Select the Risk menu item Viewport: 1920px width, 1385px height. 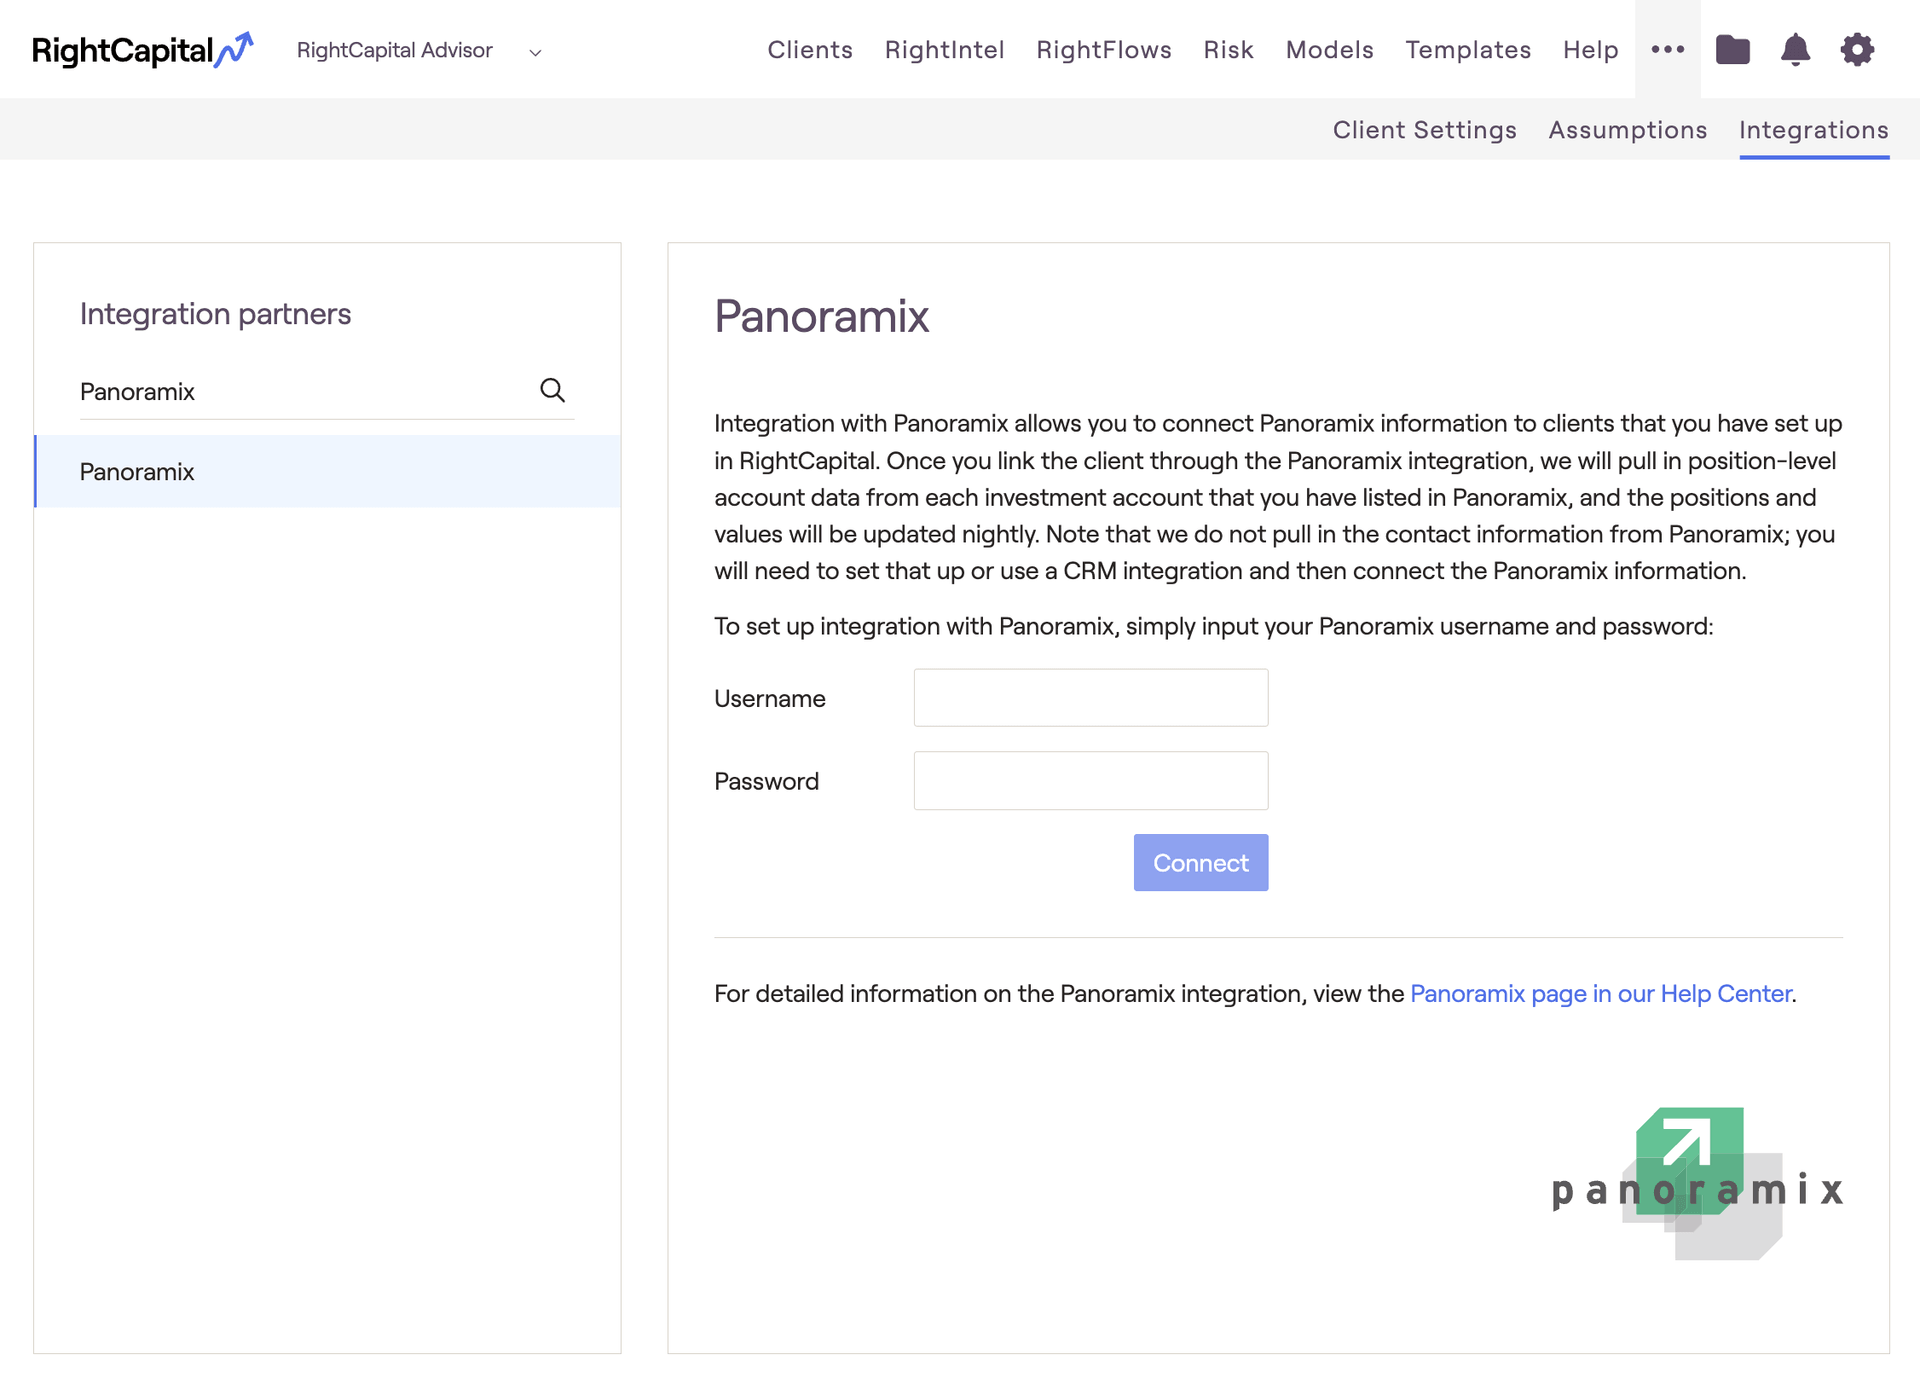pos(1228,50)
